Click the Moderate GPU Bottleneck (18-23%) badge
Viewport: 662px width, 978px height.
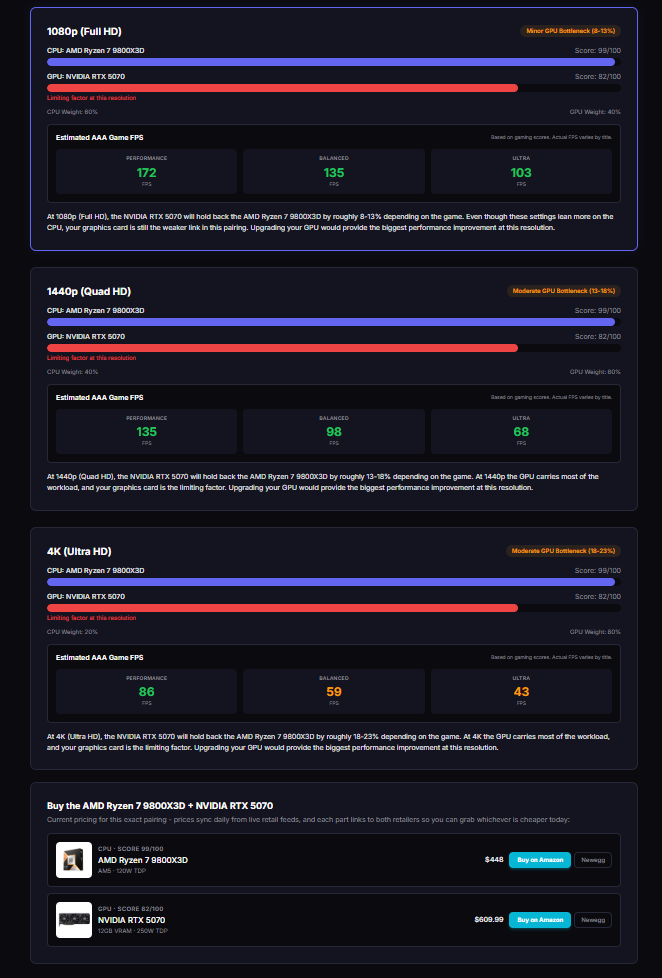(563, 551)
